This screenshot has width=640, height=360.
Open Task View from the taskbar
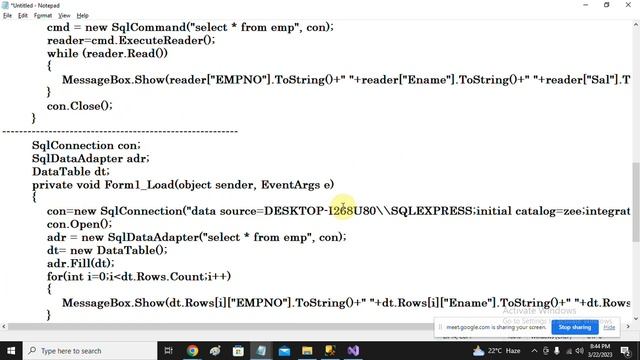[x=168, y=351]
